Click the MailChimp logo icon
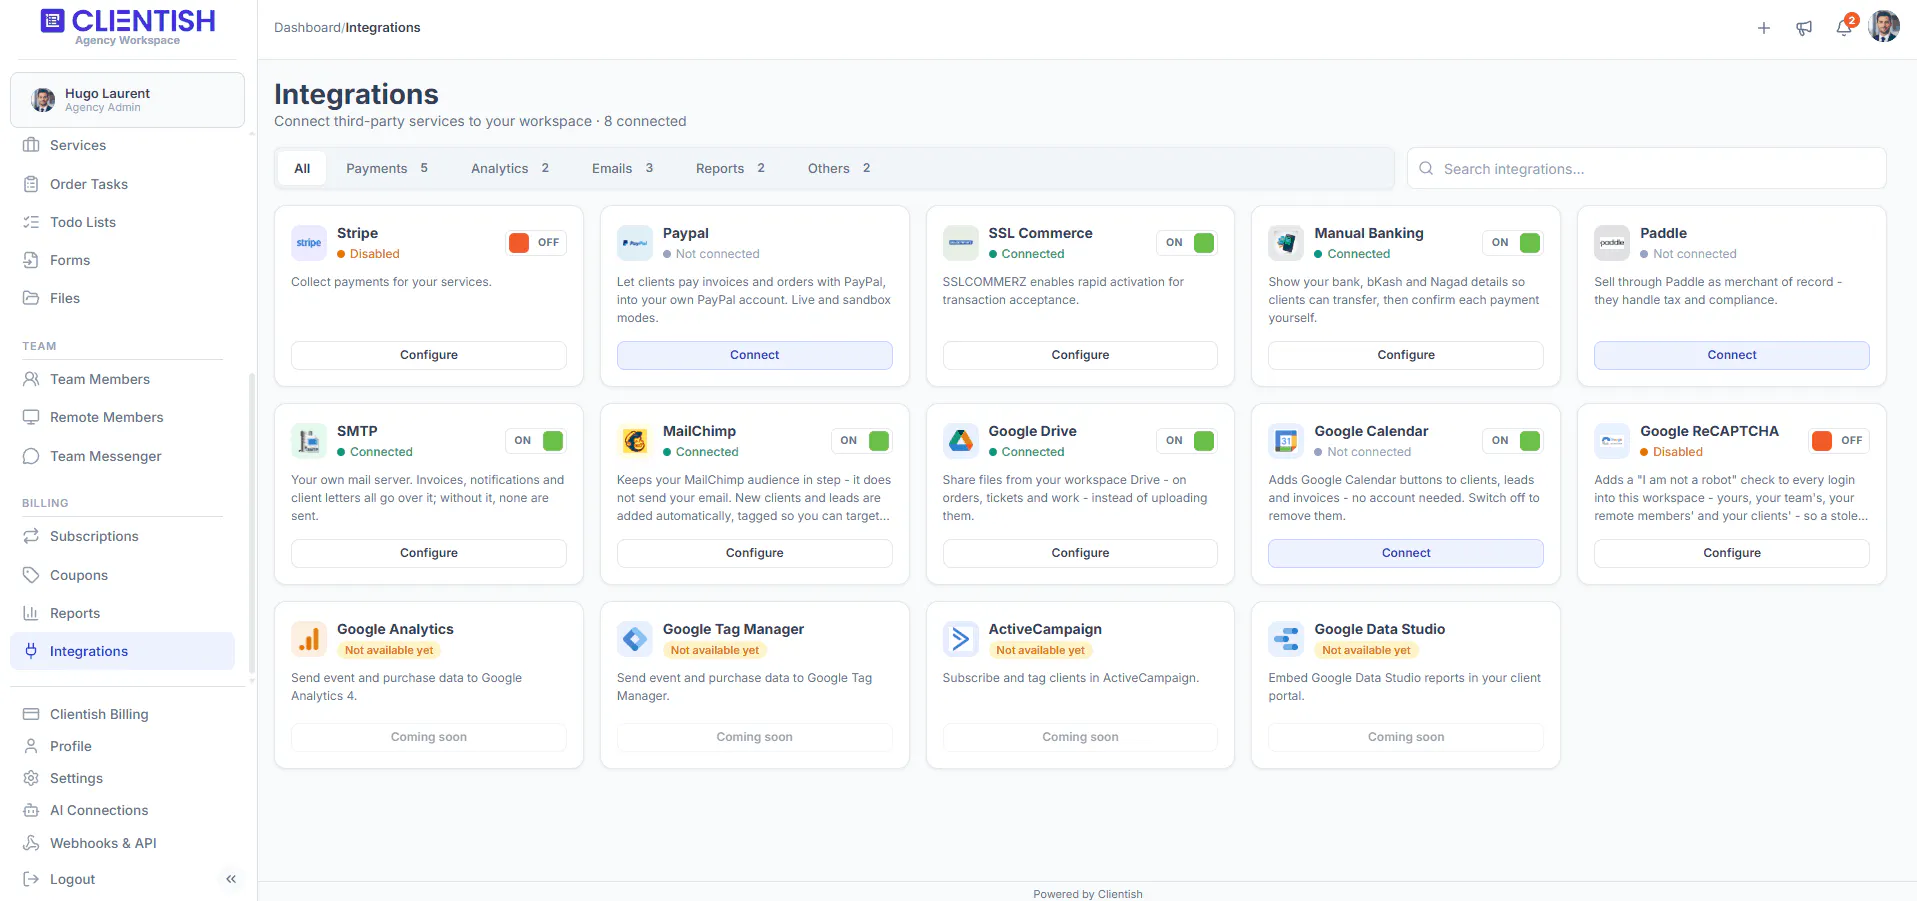1917x901 pixels. [x=635, y=441]
